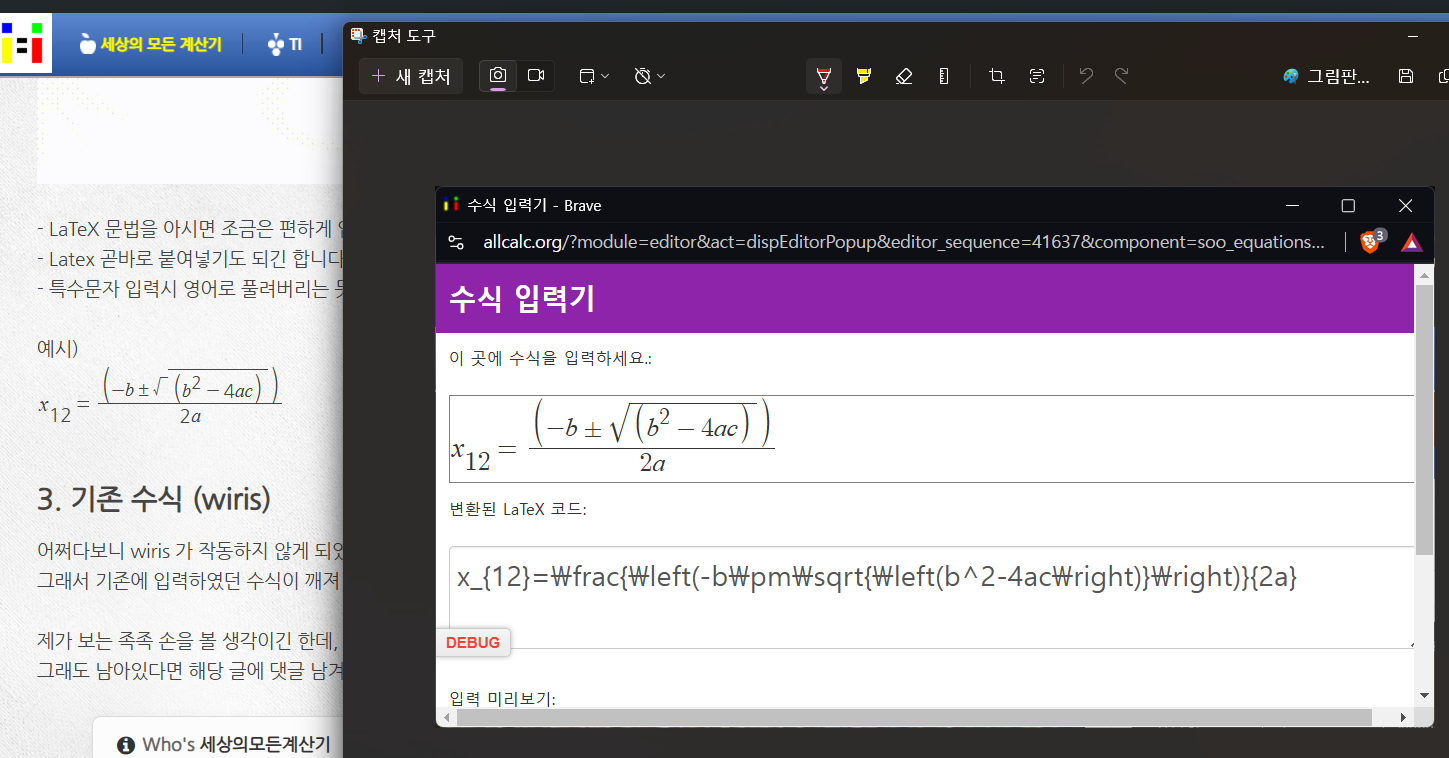Click the 수식 입력기 - Brave window title
The width and height of the screenshot is (1449, 758).
click(x=534, y=206)
